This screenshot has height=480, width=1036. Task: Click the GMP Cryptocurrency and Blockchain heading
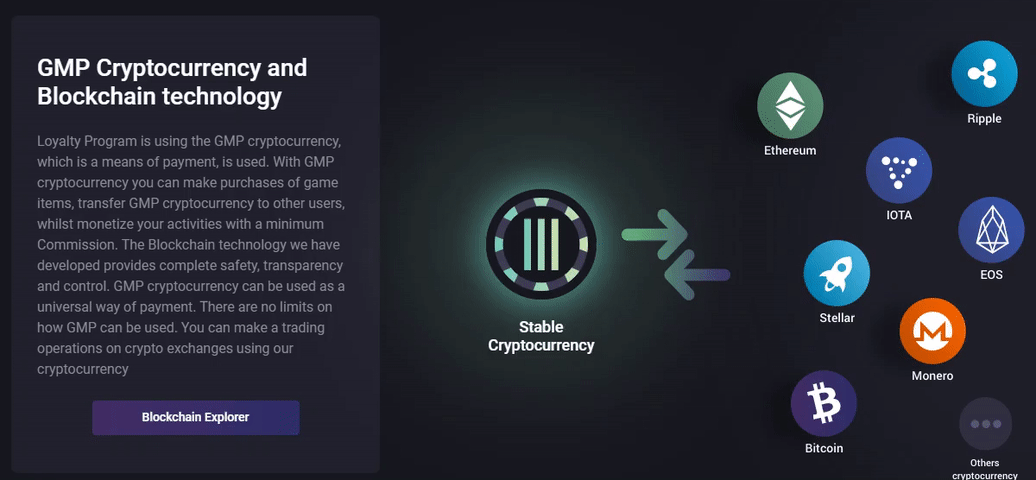[x=172, y=82]
